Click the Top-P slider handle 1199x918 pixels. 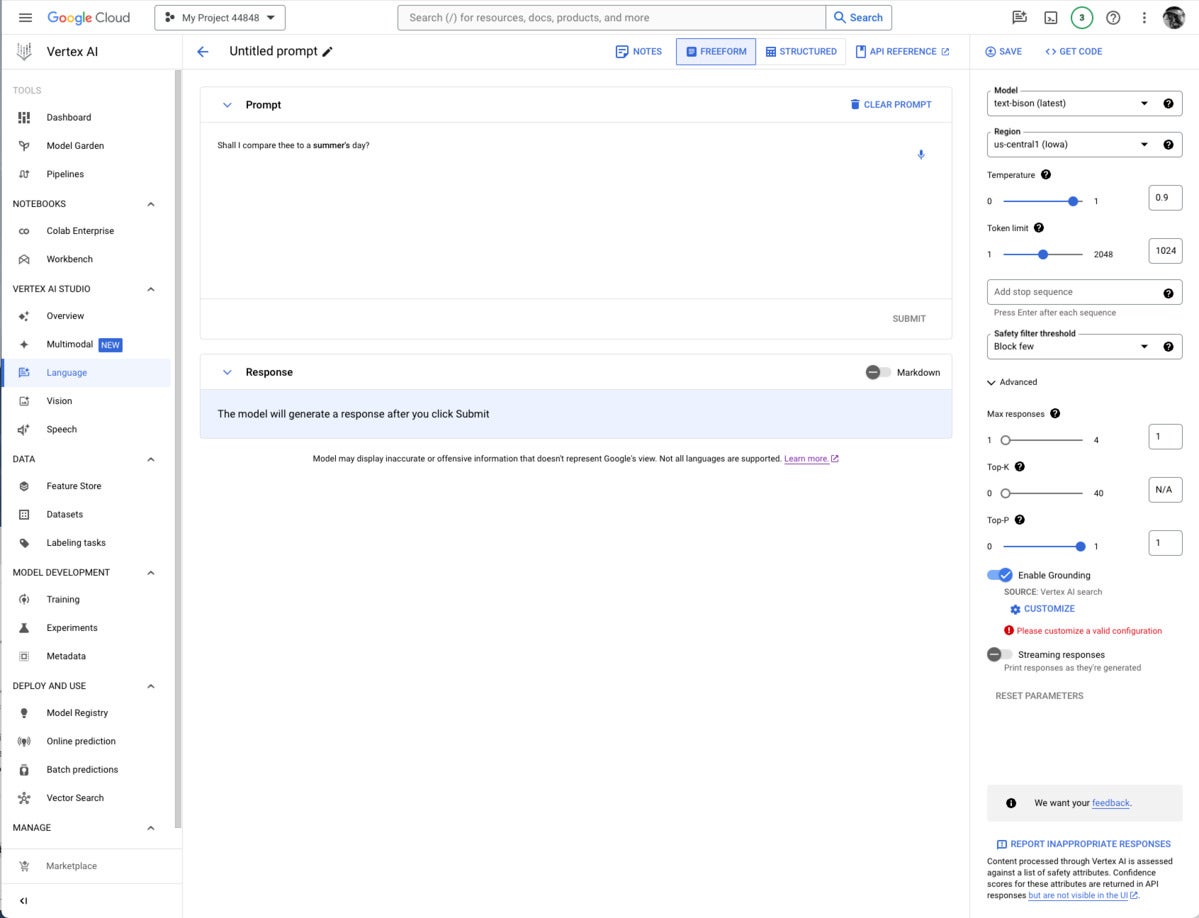click(x=1080, y=547)
